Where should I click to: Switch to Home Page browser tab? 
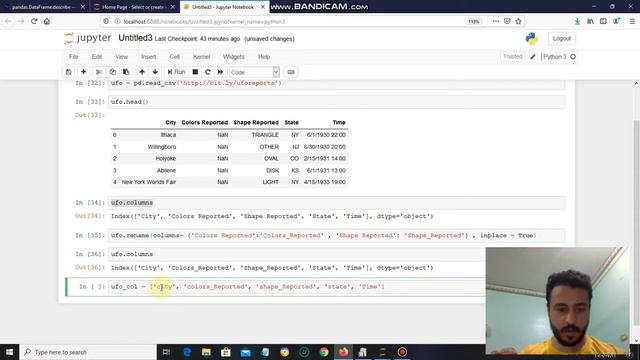click(x=133, y=7)
